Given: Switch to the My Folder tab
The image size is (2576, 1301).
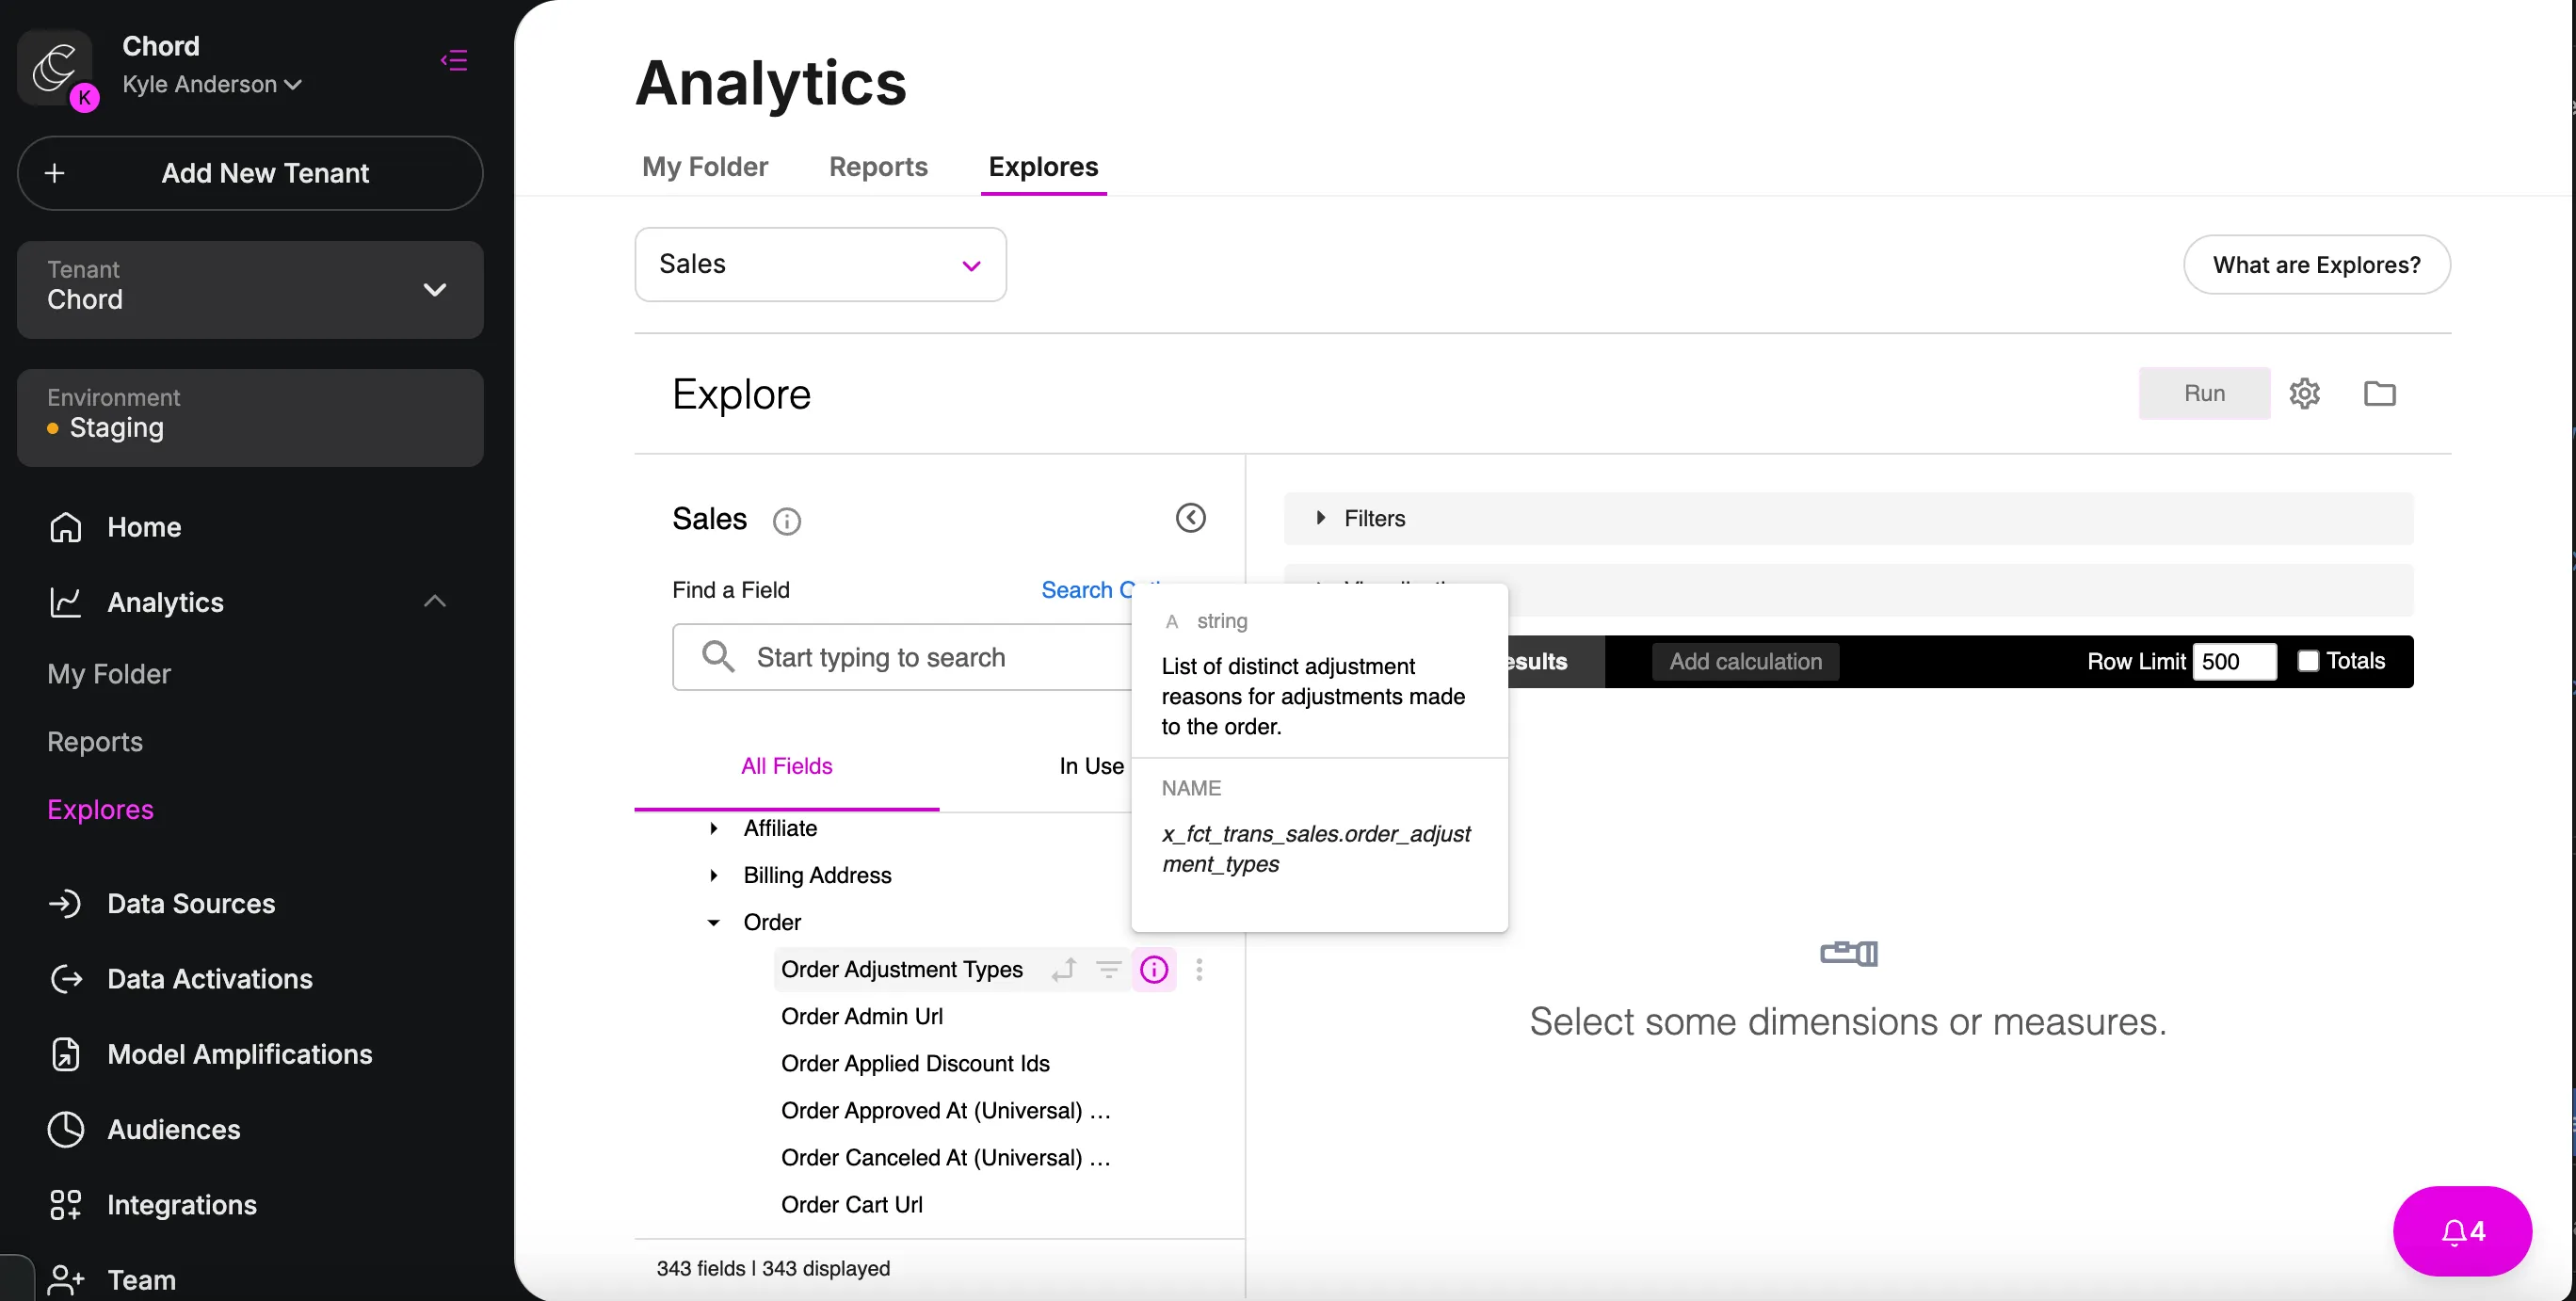Looking at the screenshot, I should tap(705, 166).
